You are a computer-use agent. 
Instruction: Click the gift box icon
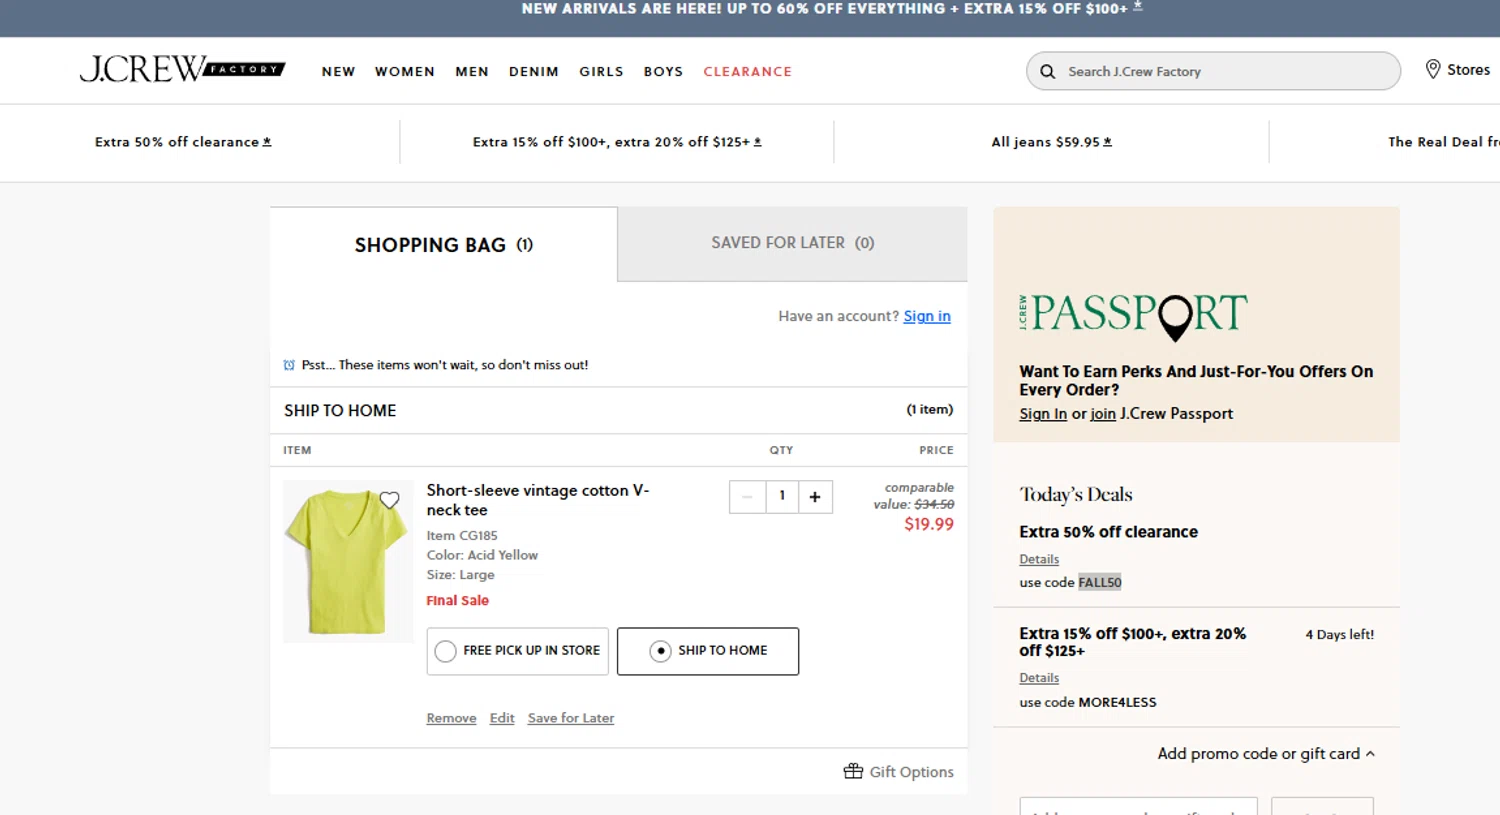[853, 771]
